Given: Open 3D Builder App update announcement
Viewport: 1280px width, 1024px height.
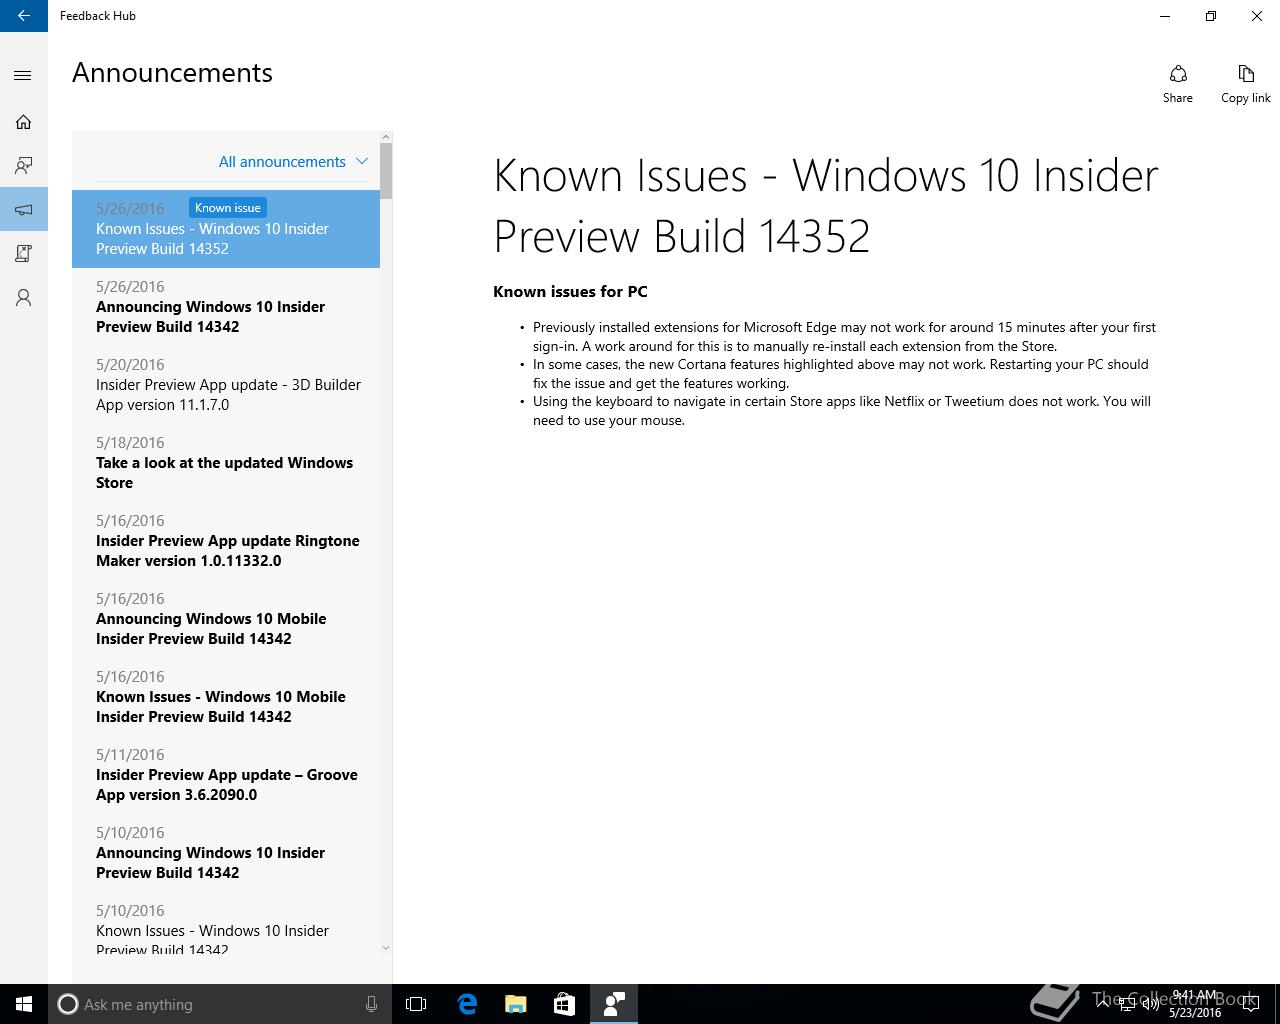Looking at the screenshot, I should pyautogui.click(x=226, y=385).
